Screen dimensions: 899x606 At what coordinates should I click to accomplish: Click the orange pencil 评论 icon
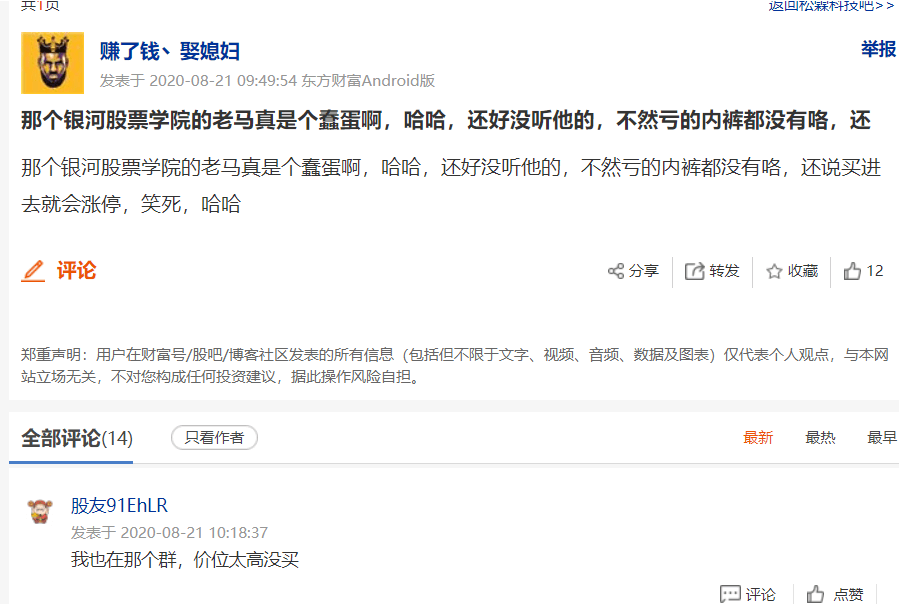pyautogui.click(x=33, y=271)
